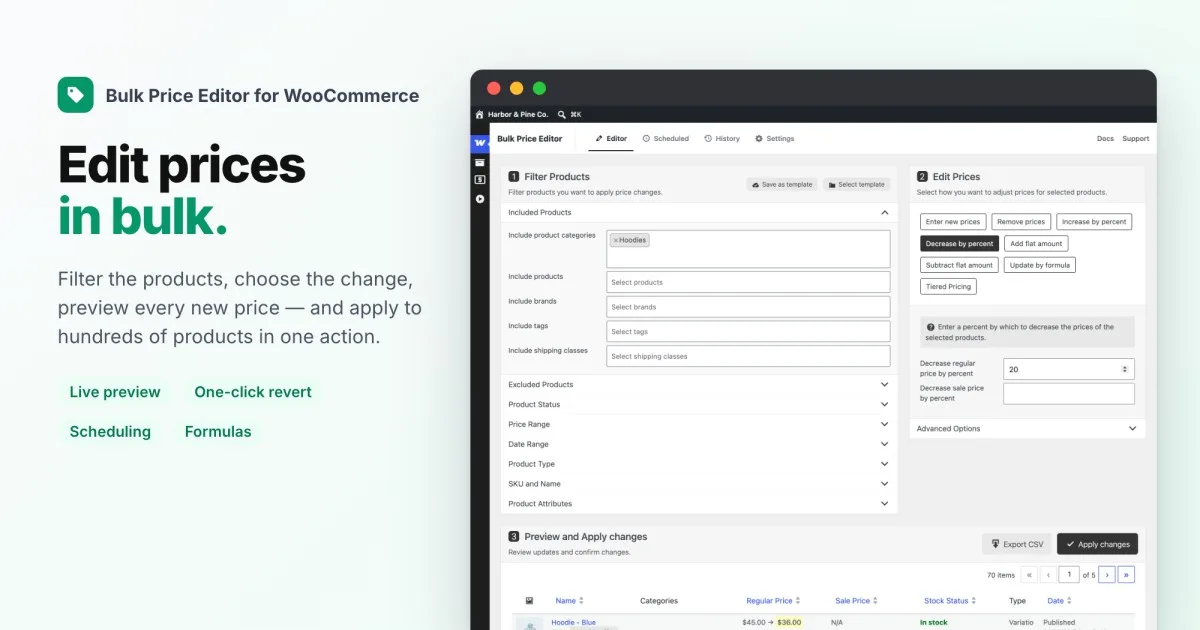Switch to the Editor tab
The height and width of the screenshot is (630, 1200).
611,138
